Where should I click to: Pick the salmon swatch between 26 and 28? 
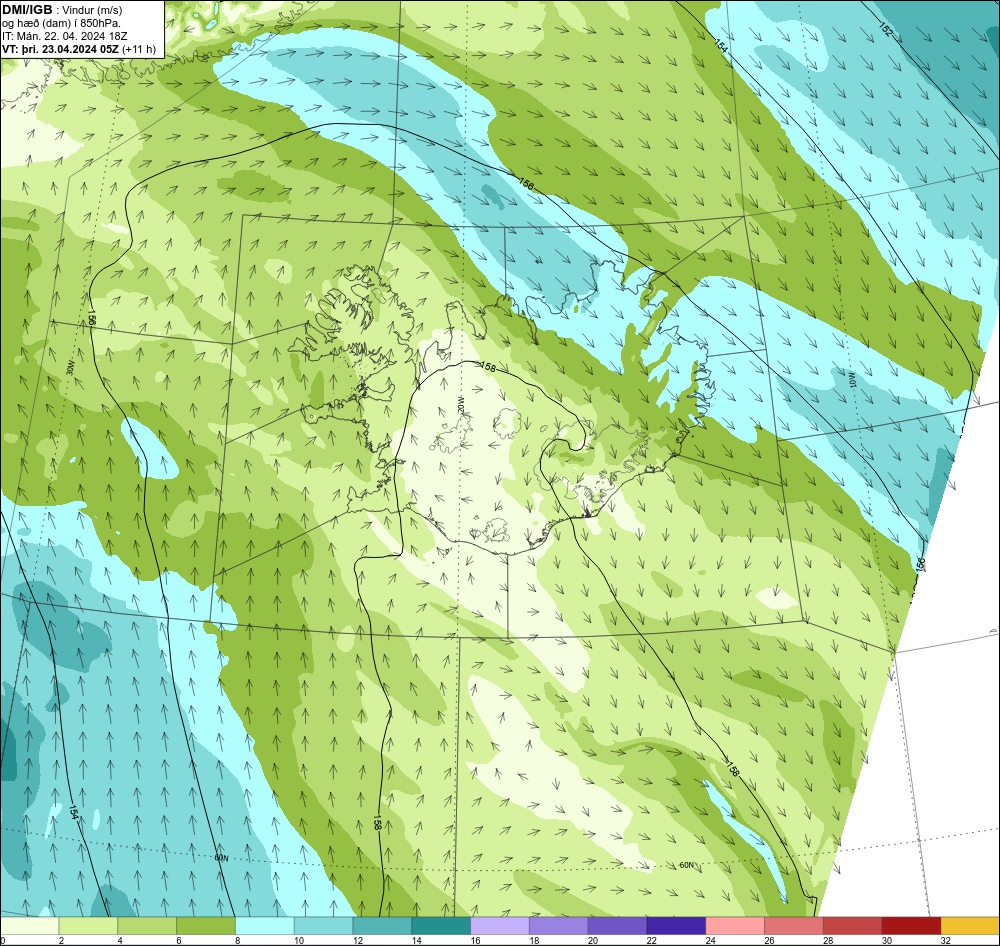[793, 925]
